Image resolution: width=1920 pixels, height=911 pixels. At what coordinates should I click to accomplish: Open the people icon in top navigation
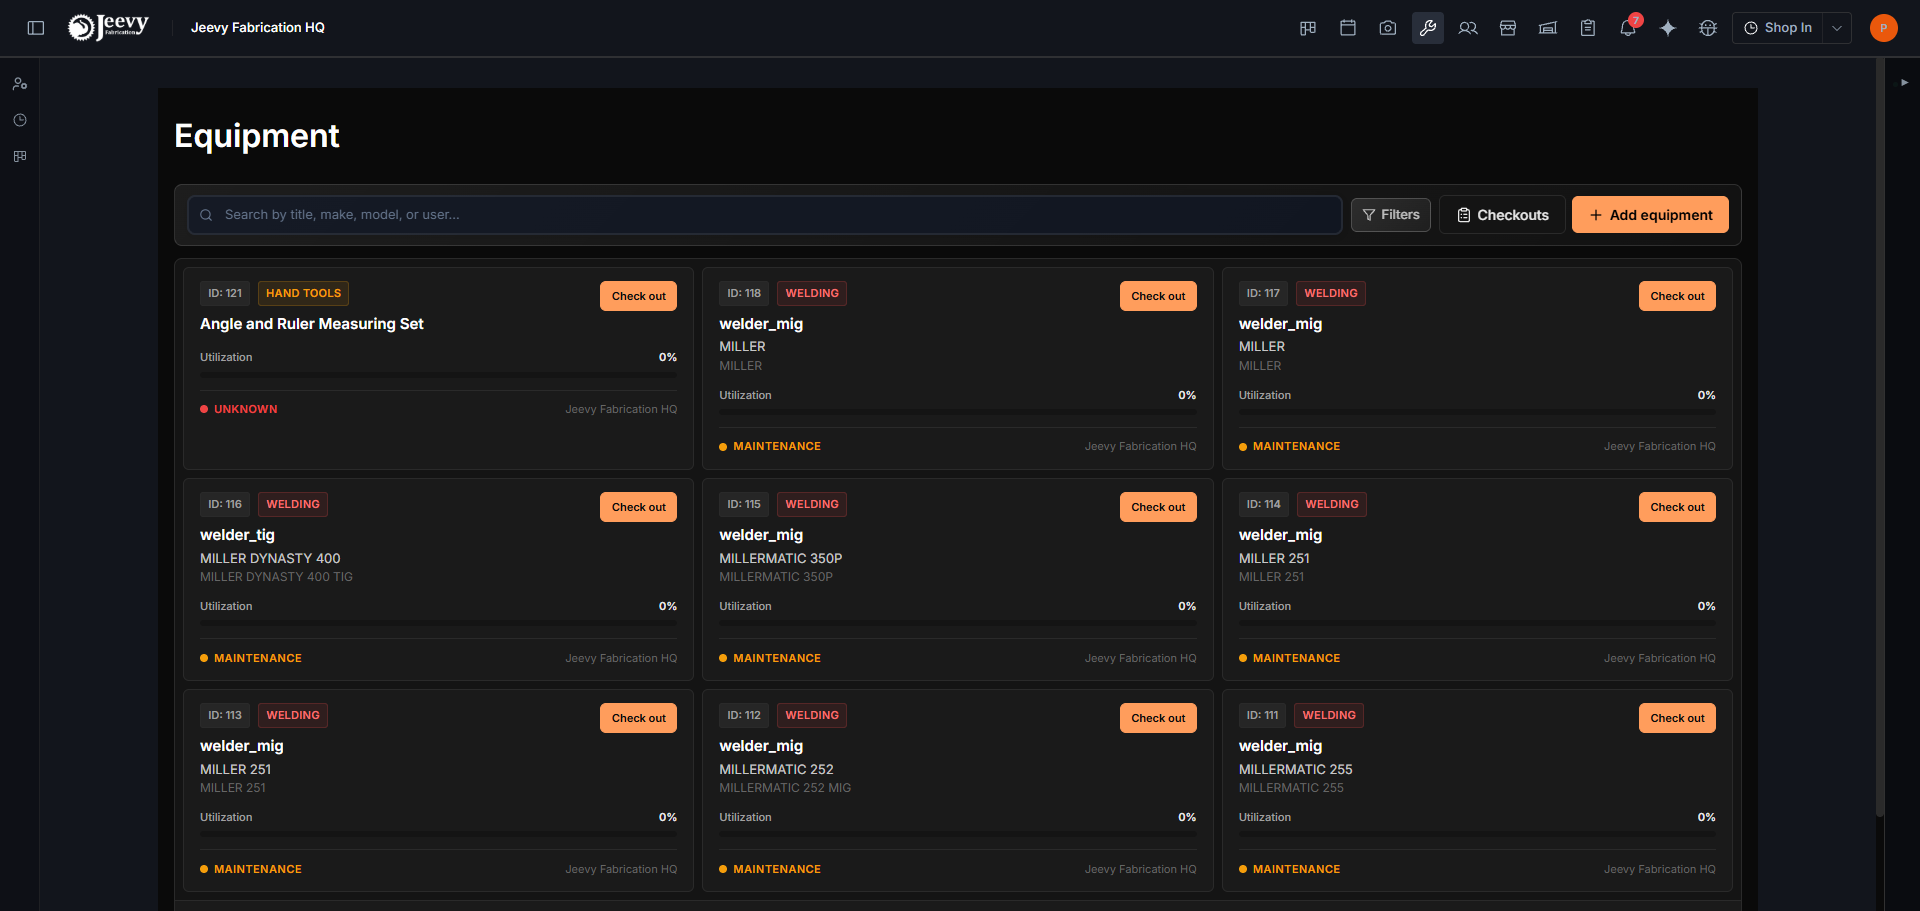click(x=1468, y=28)
